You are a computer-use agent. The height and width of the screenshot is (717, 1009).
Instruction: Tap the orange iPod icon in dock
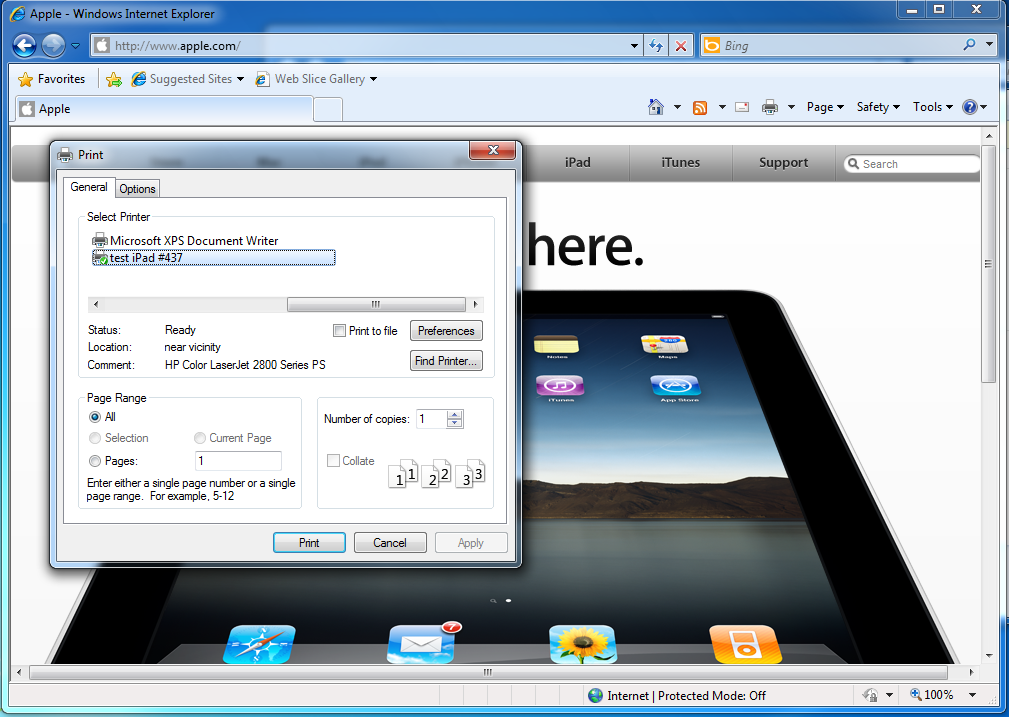pos(745,644)
